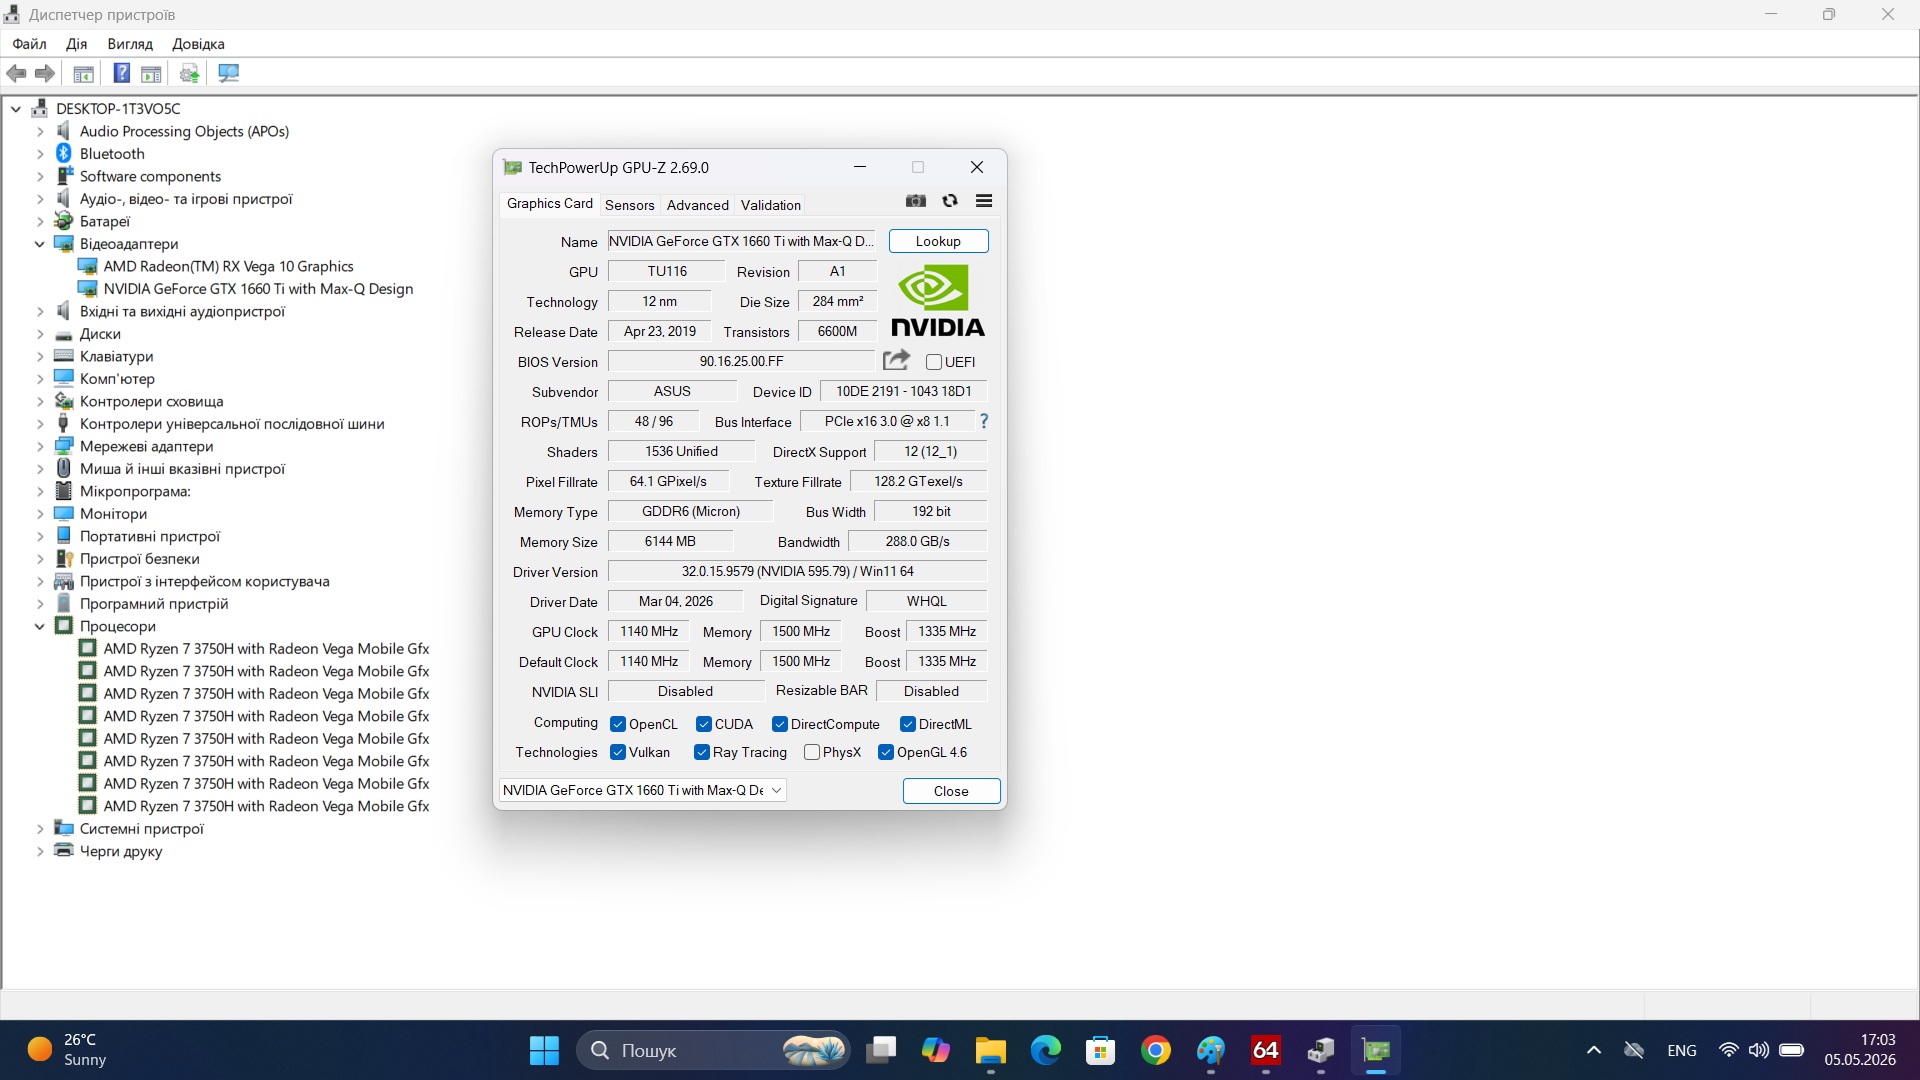Click the ENG language indicator

coord(1682,1050)
